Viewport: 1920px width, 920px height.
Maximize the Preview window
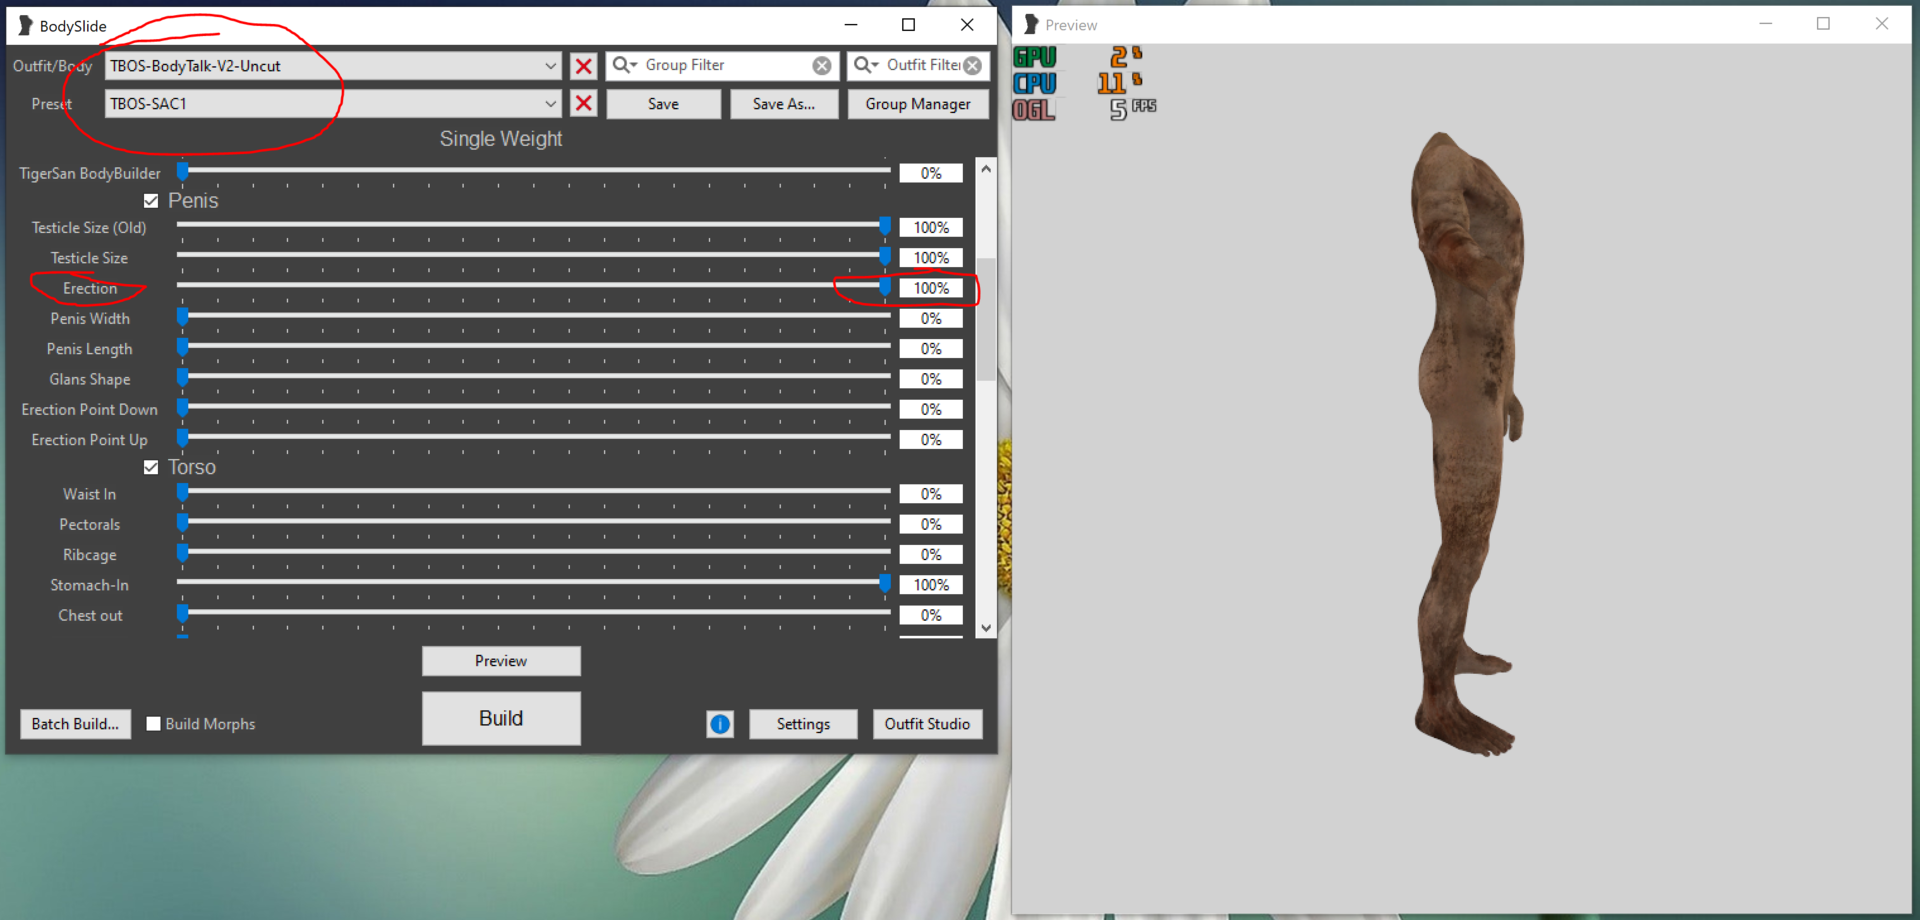[x=1823, y=24]
